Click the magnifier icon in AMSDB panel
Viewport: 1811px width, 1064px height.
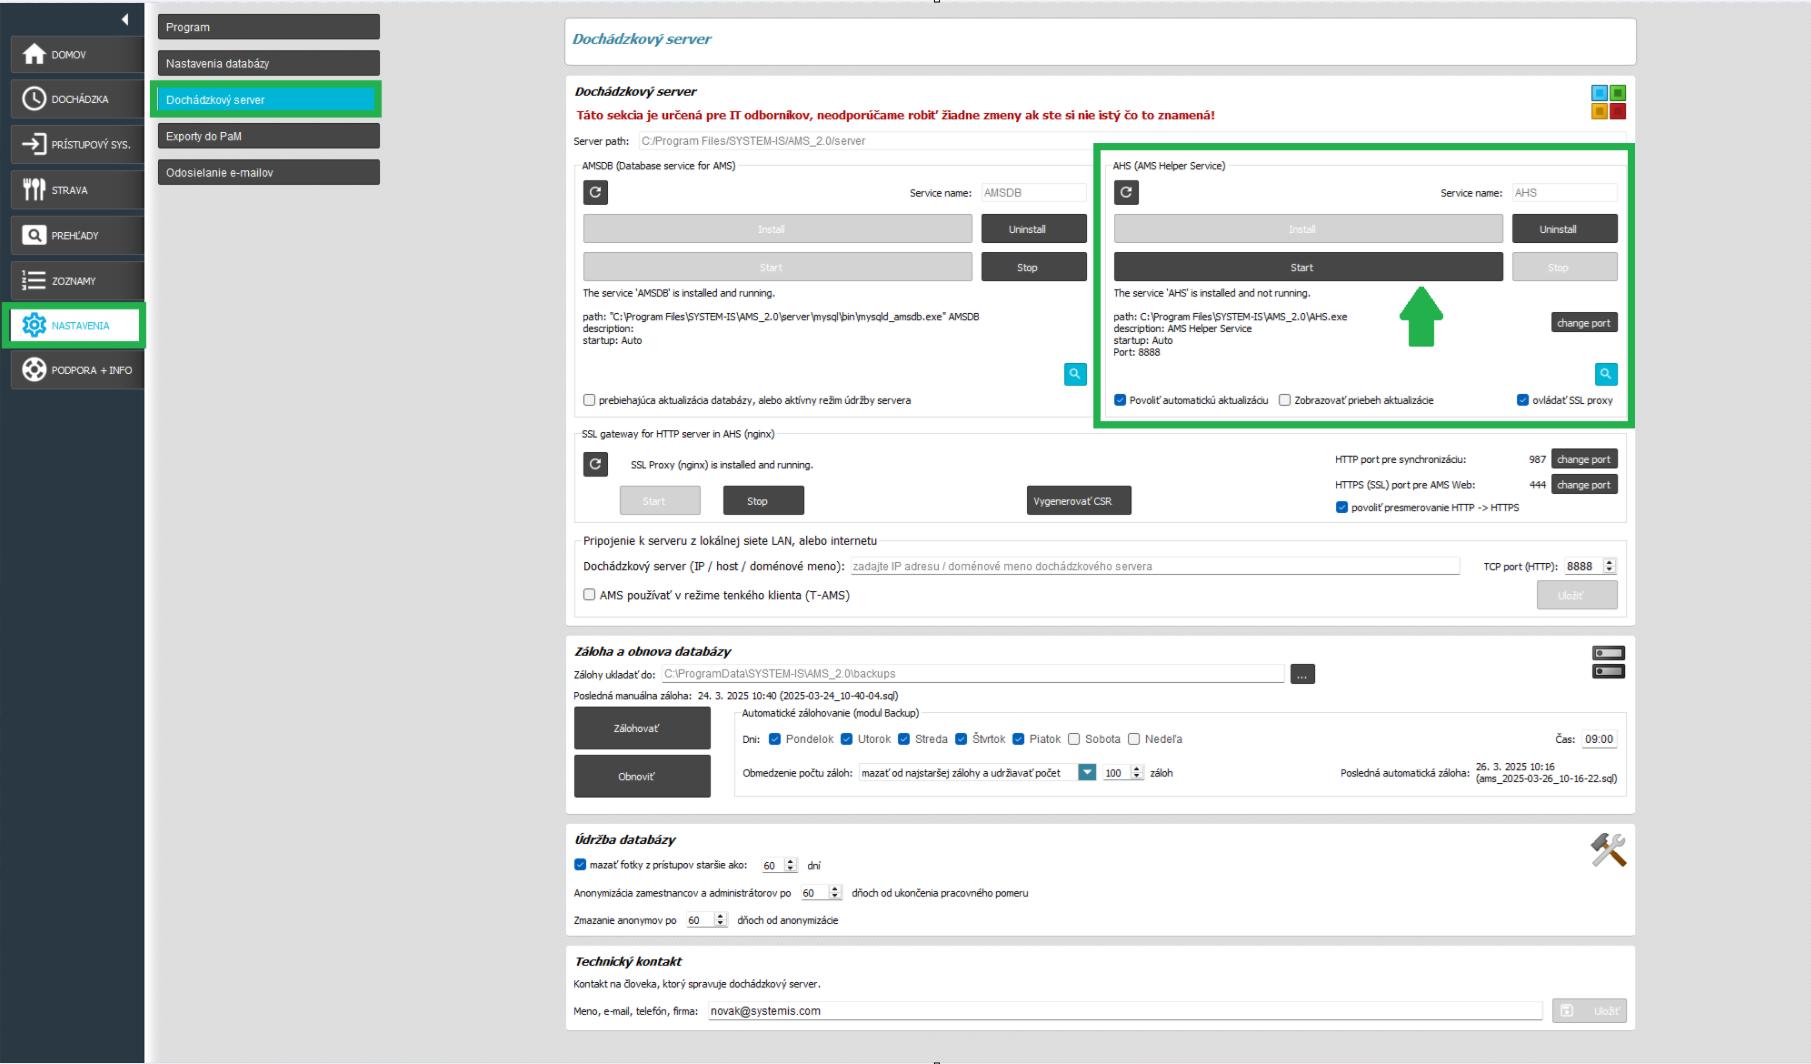(x=1075, y=374)
